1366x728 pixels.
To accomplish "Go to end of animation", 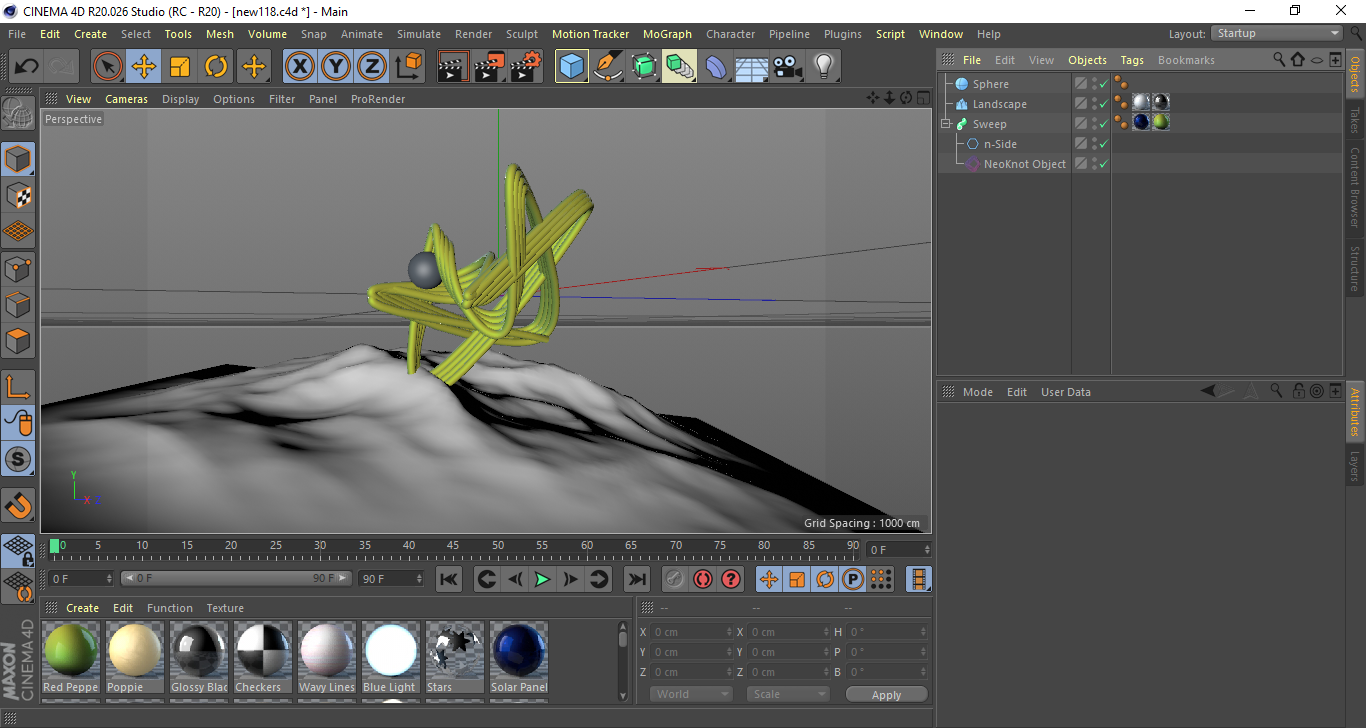I will click(x=636, y=579).
